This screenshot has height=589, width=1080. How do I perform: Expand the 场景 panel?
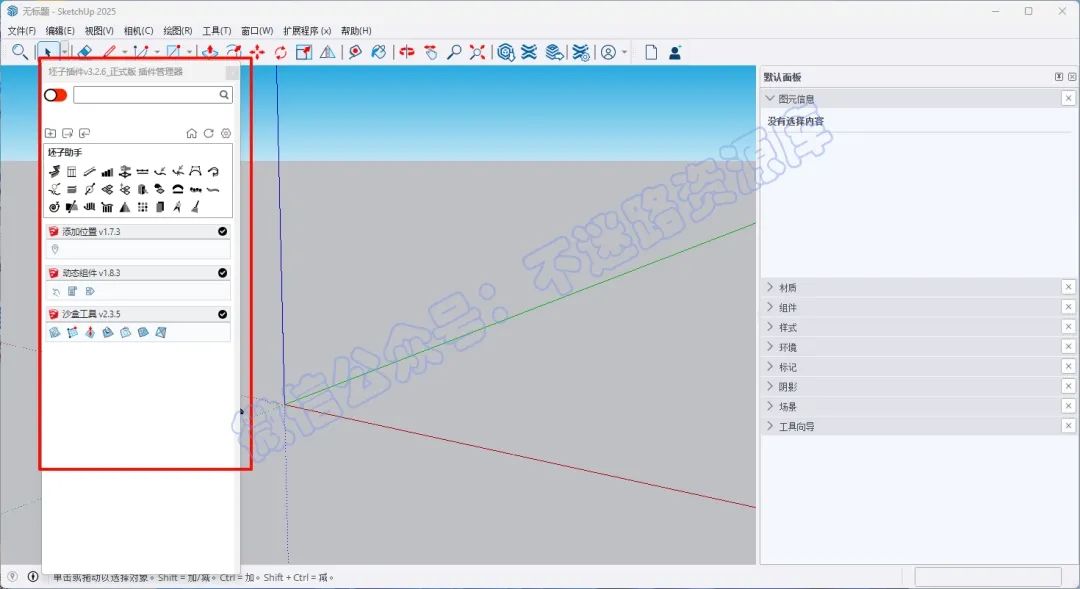pos(770,406)
